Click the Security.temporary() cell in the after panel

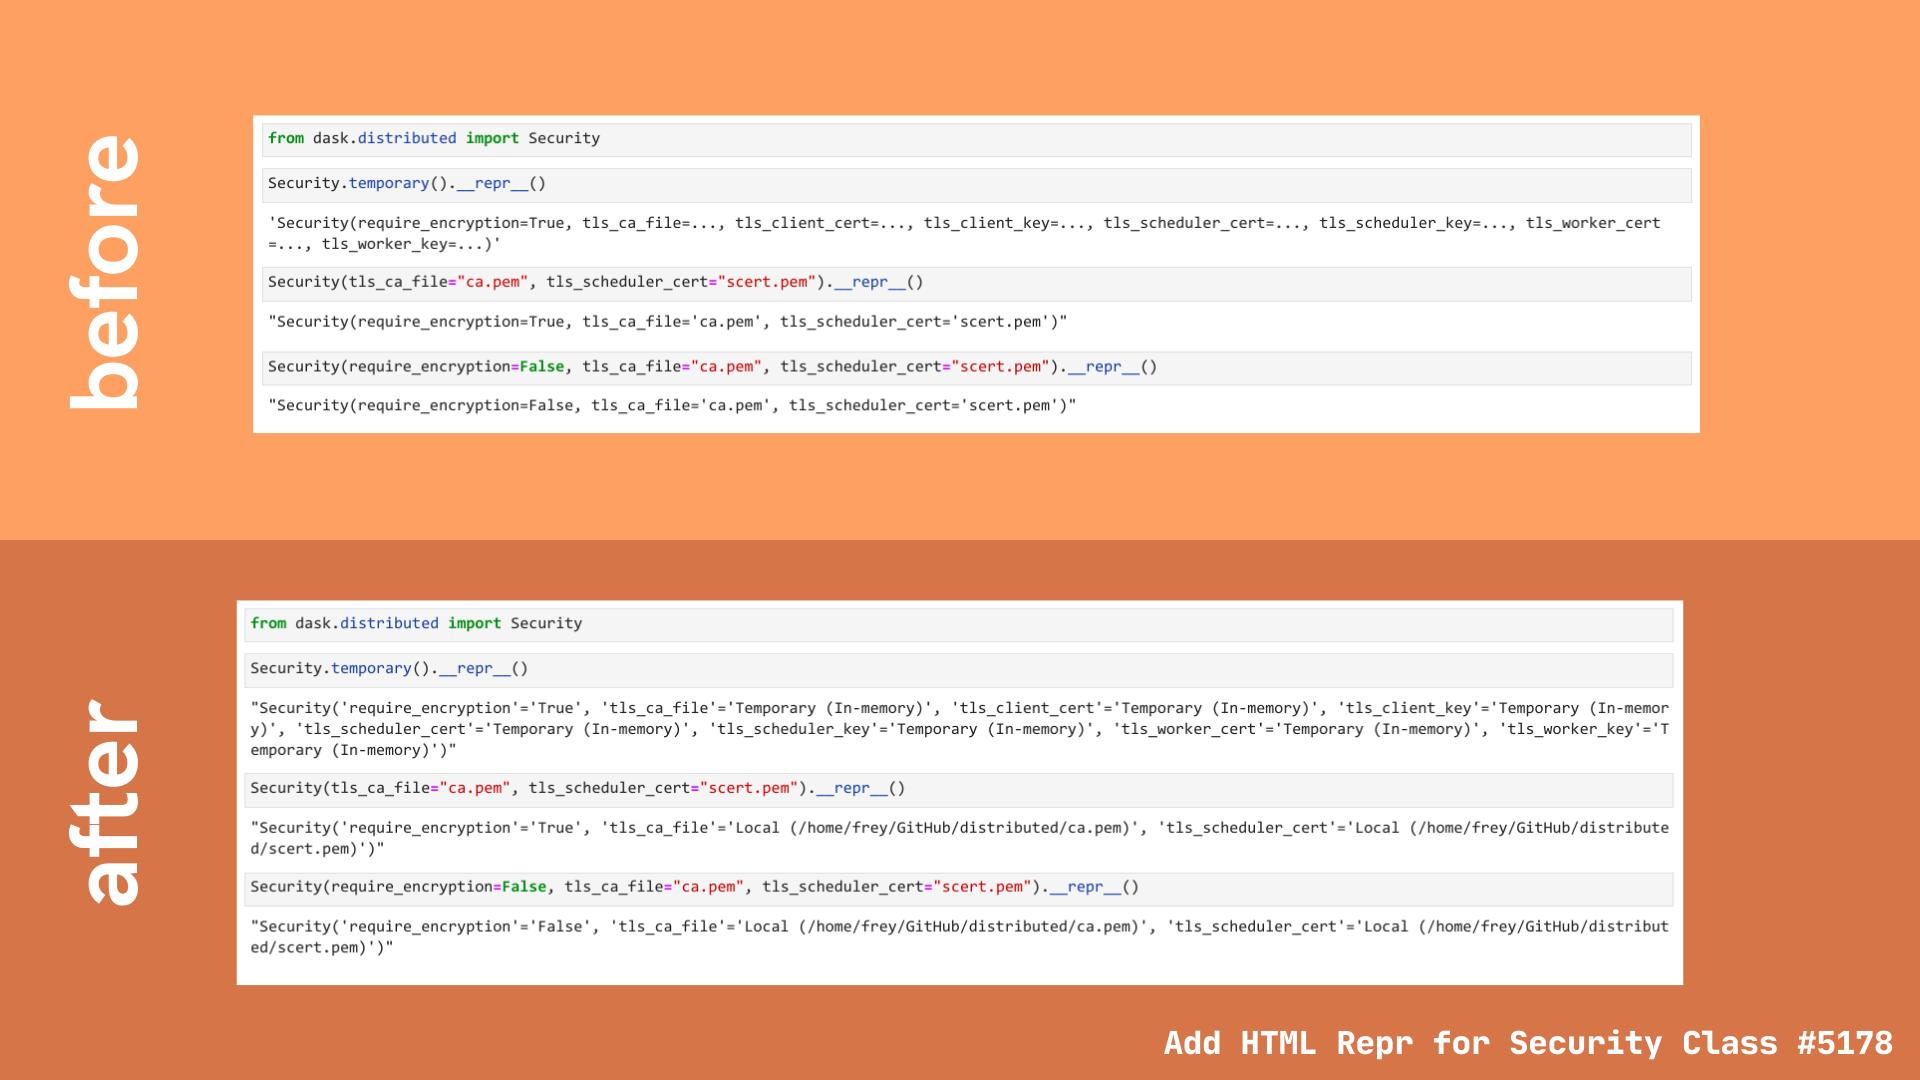(x=388, y=668)
